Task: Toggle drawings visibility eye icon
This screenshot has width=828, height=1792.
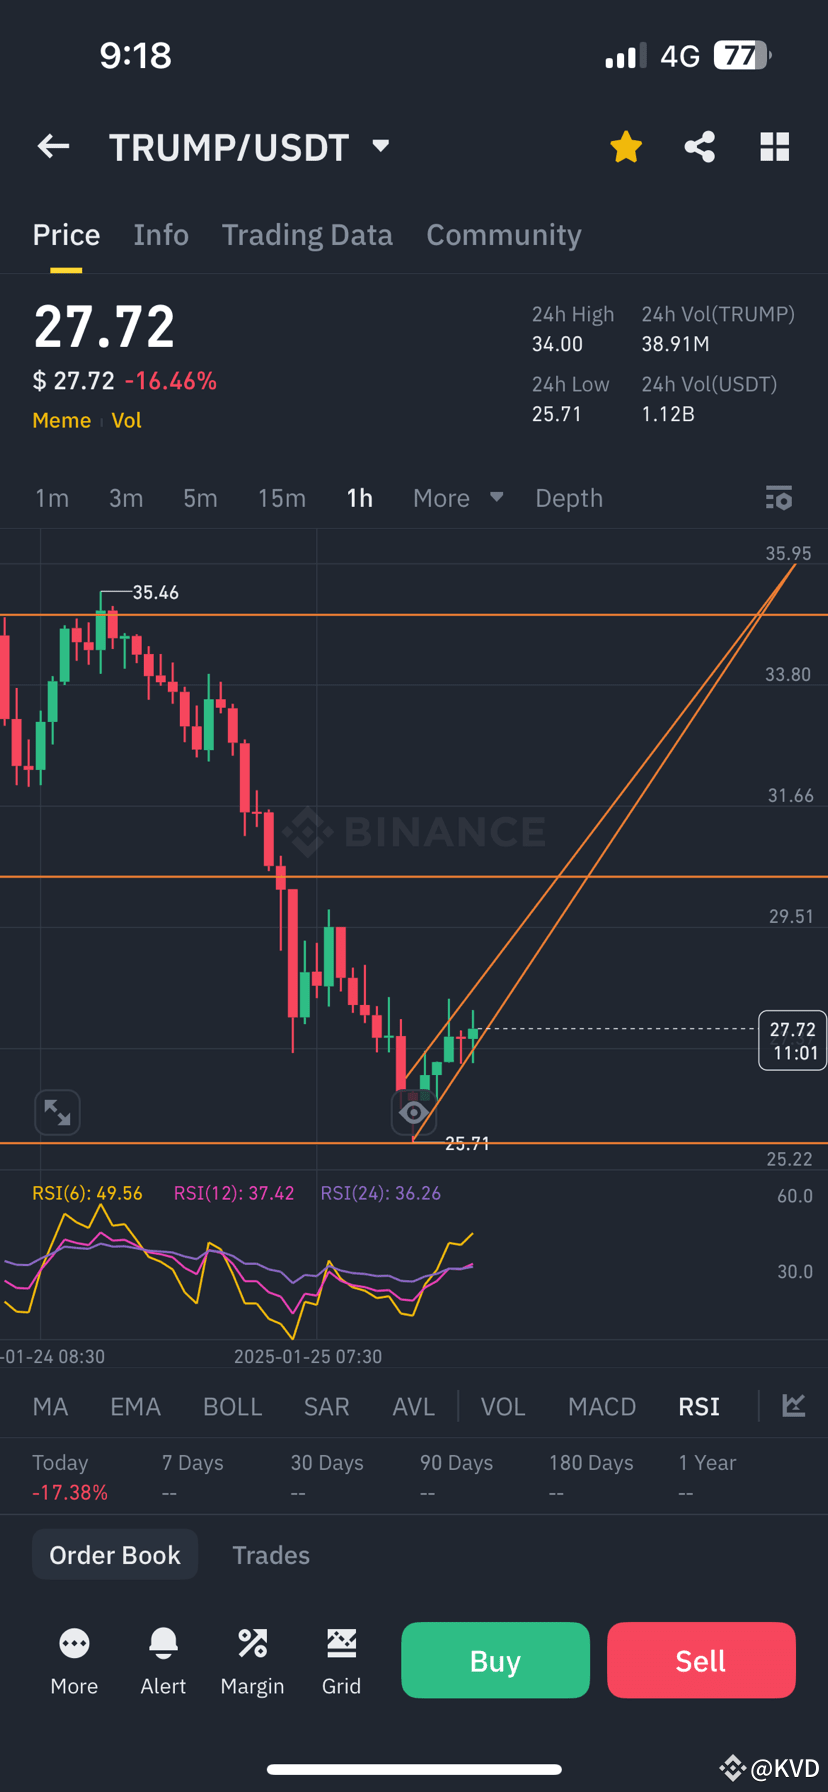Action: point(413,1112)
